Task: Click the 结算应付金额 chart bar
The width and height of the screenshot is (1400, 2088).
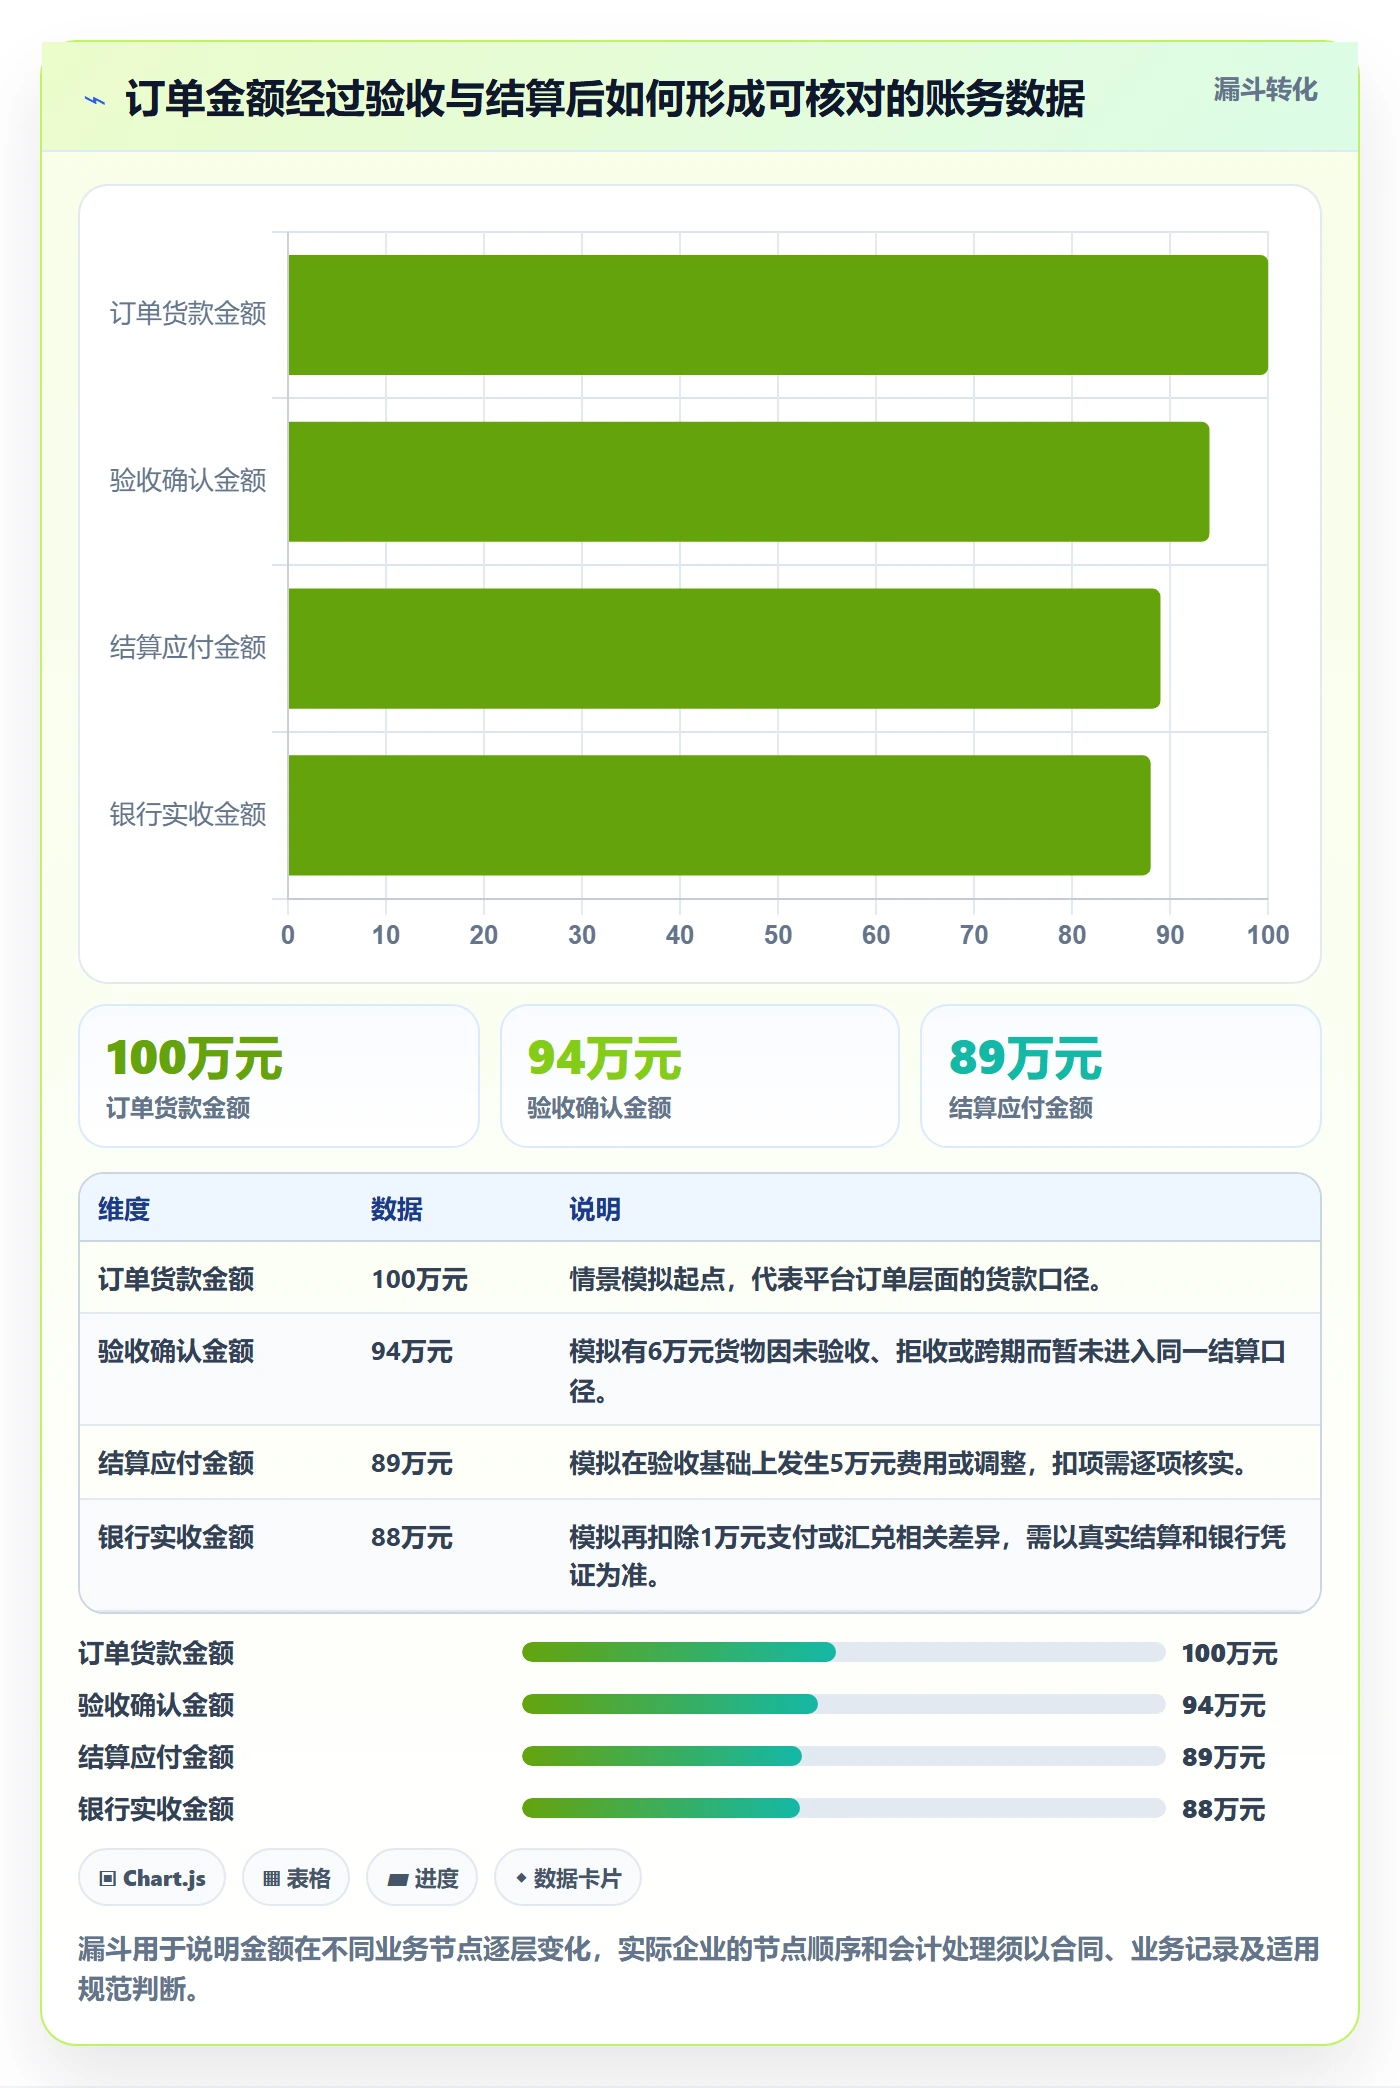Action: [x=724, y=649]
